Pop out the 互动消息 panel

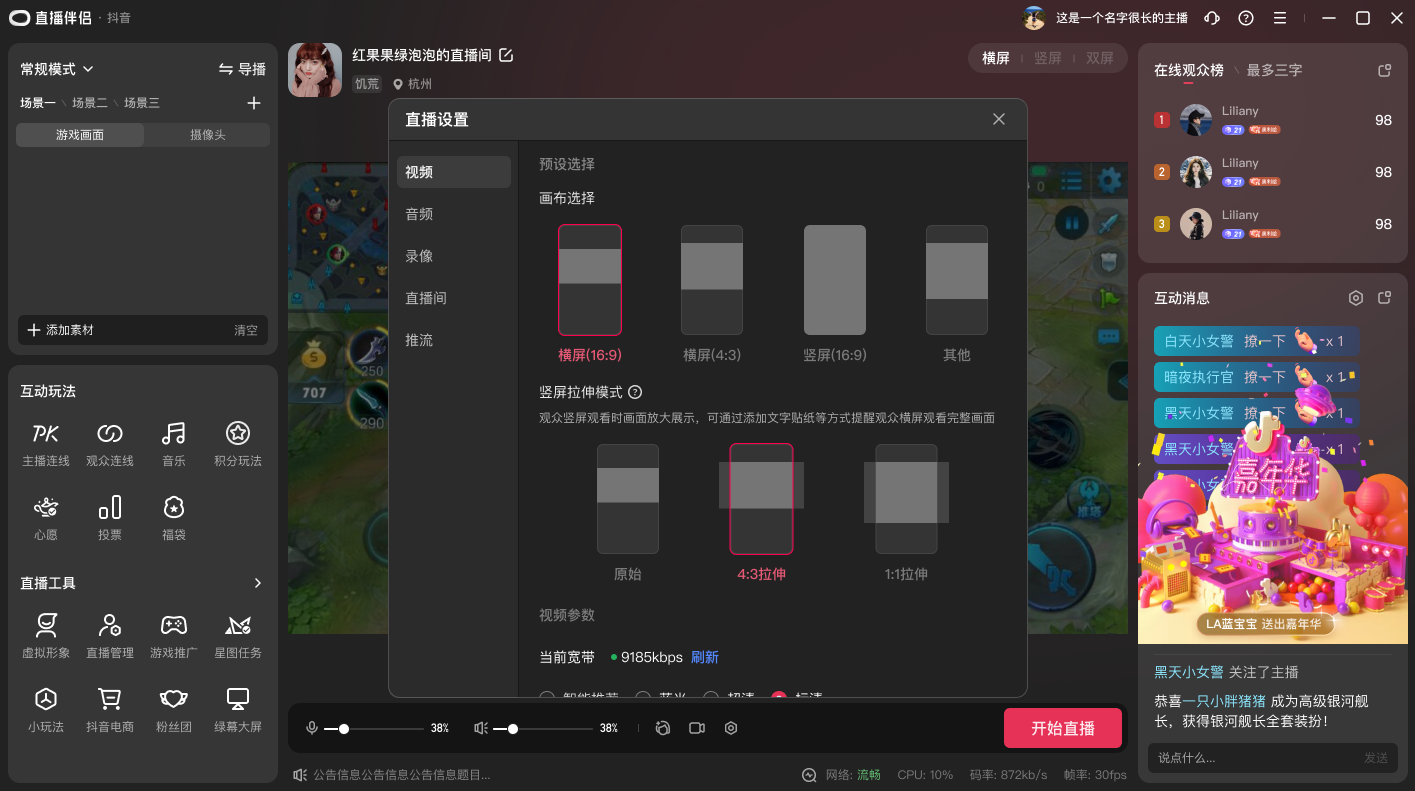point(1385,298)
